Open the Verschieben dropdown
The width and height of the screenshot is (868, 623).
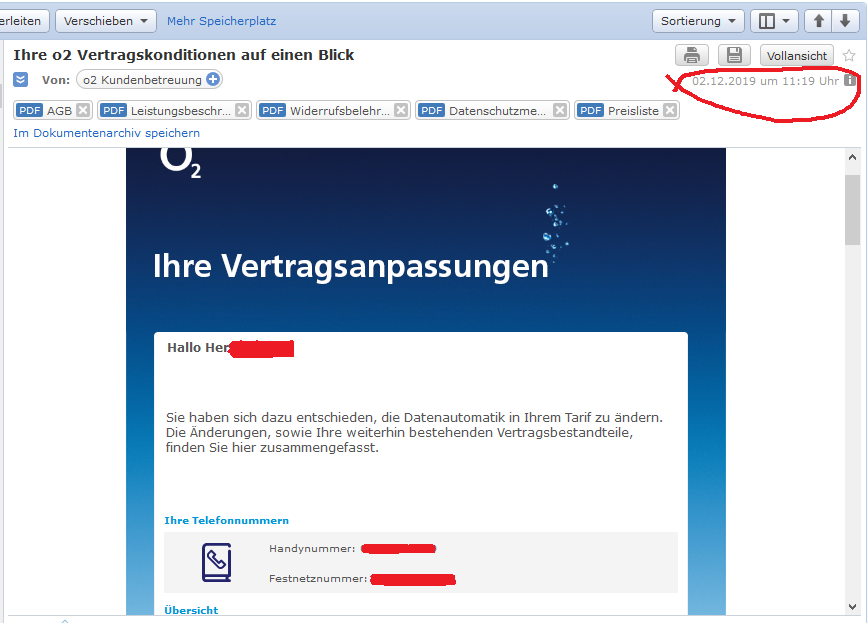[106, 21]
